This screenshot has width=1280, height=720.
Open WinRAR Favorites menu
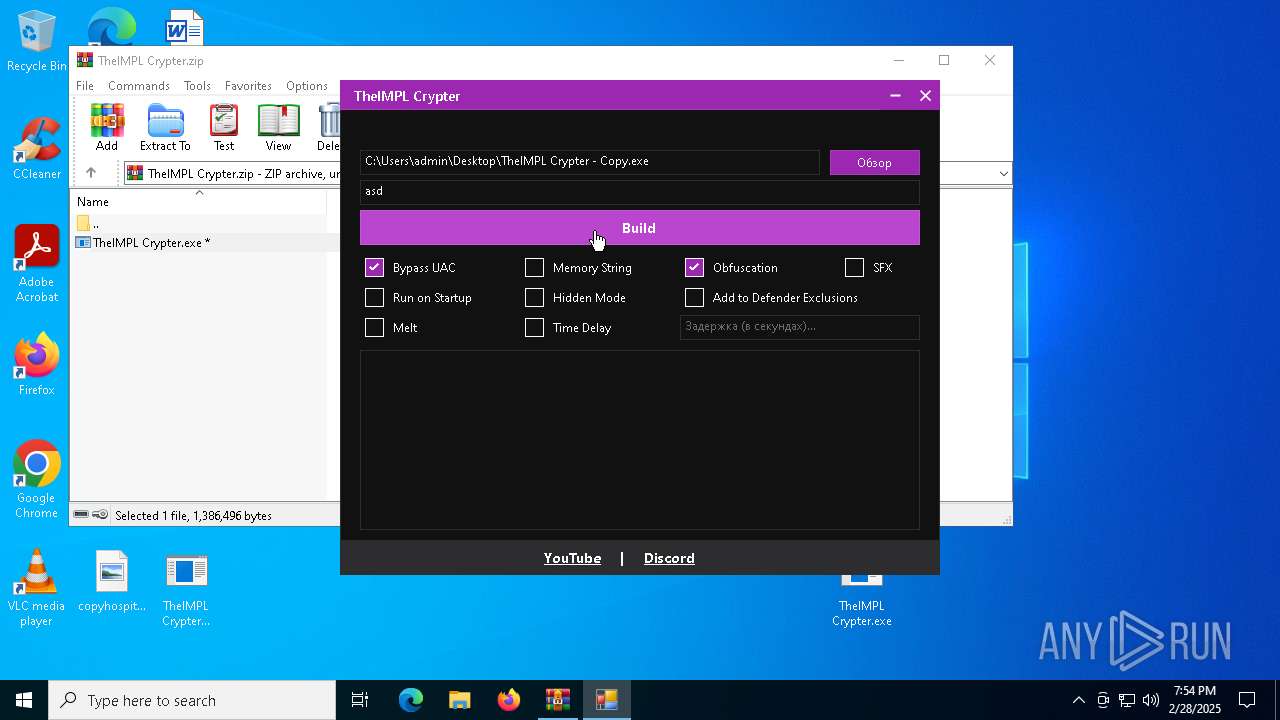(x=248, y=86)
